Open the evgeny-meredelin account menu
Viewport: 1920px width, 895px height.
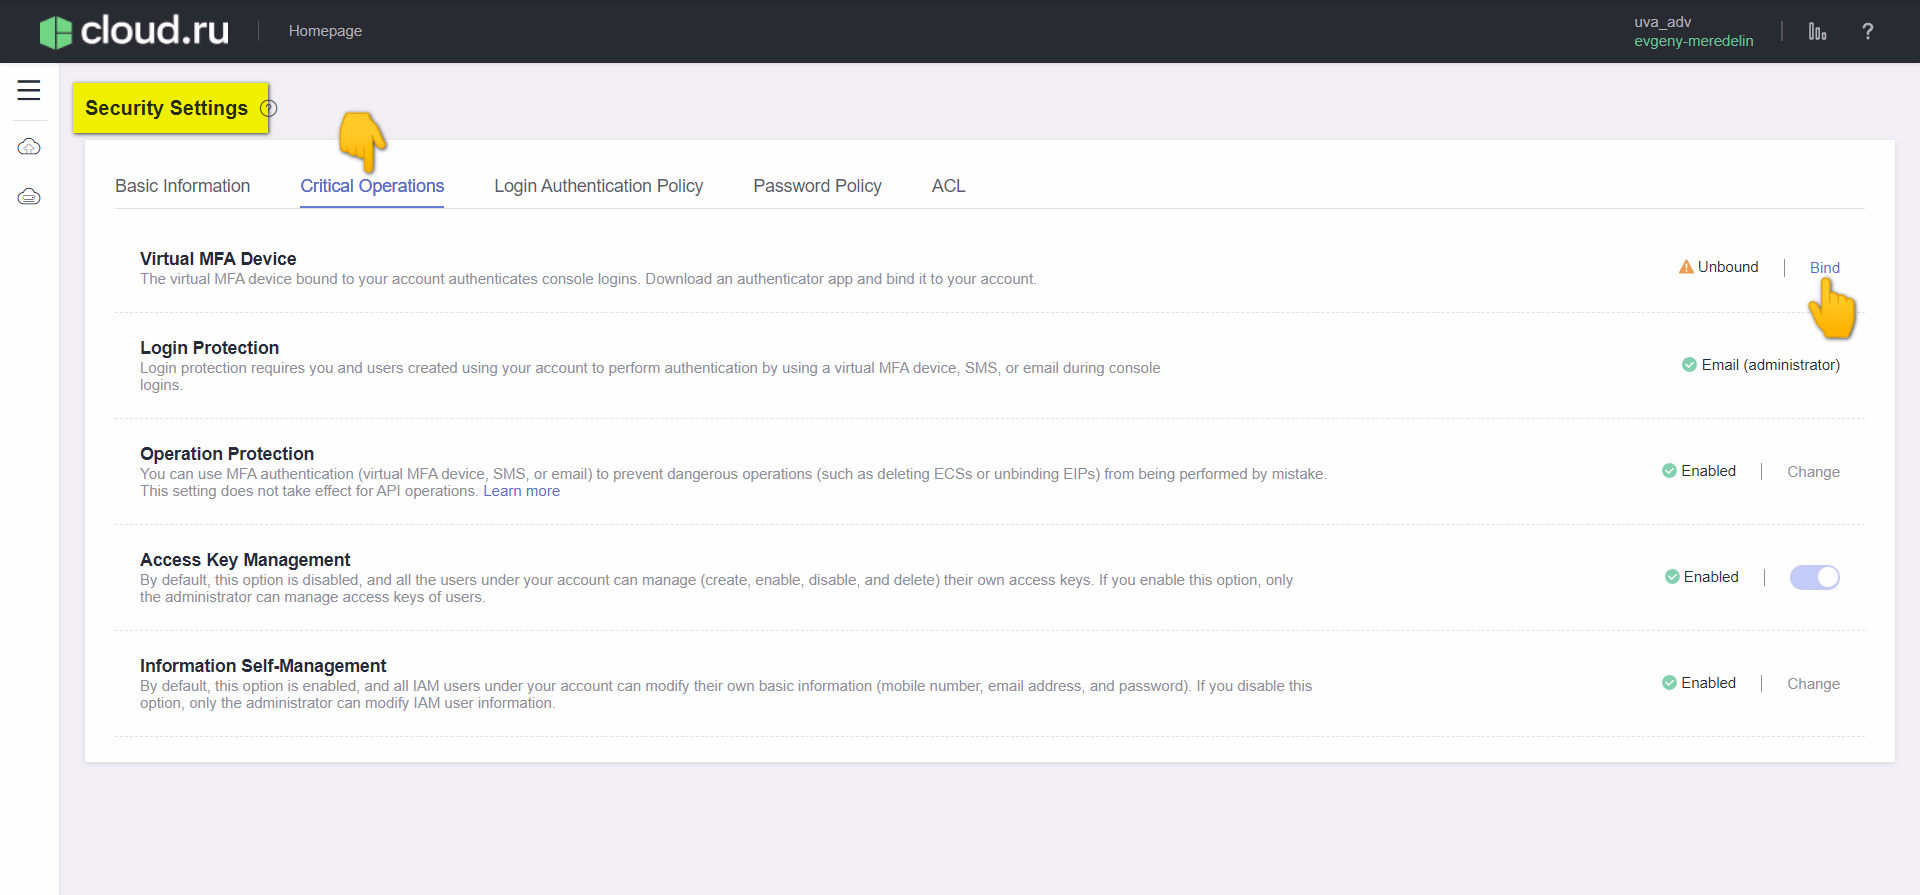[x=1693, y=41]
